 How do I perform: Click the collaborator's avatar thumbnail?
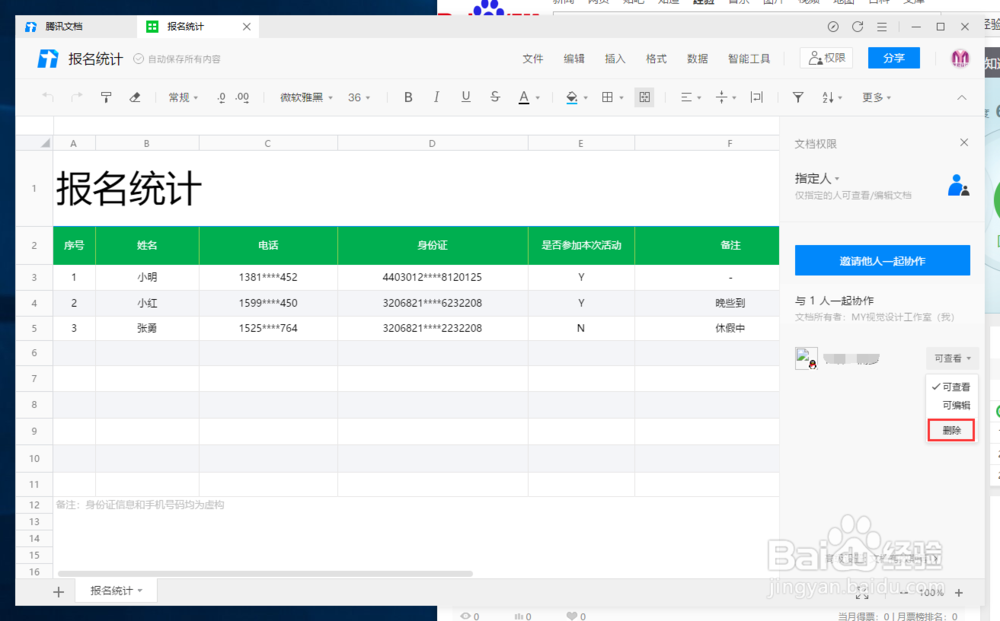pos(806,358)
